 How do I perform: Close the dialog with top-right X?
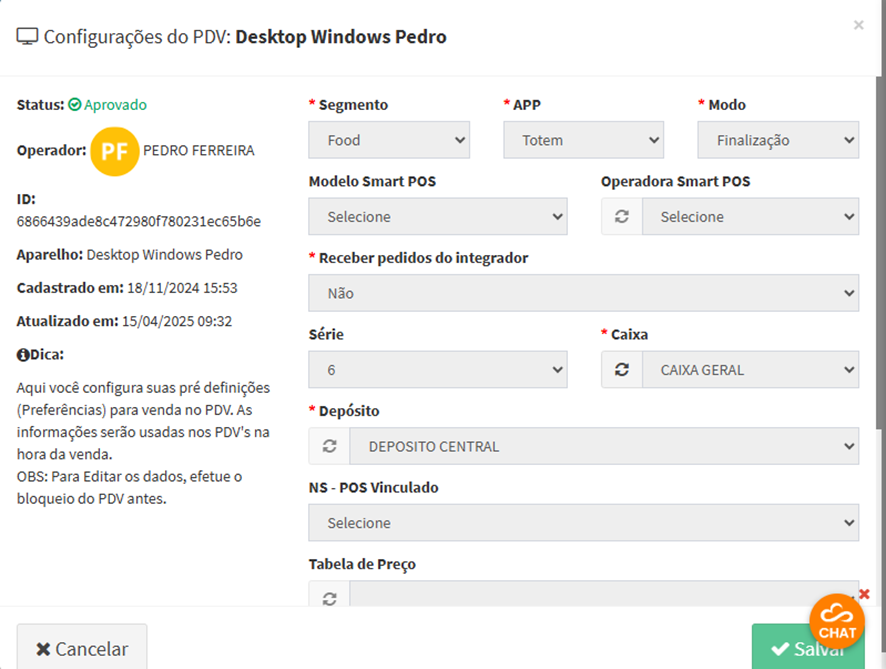tap(858, 25)
